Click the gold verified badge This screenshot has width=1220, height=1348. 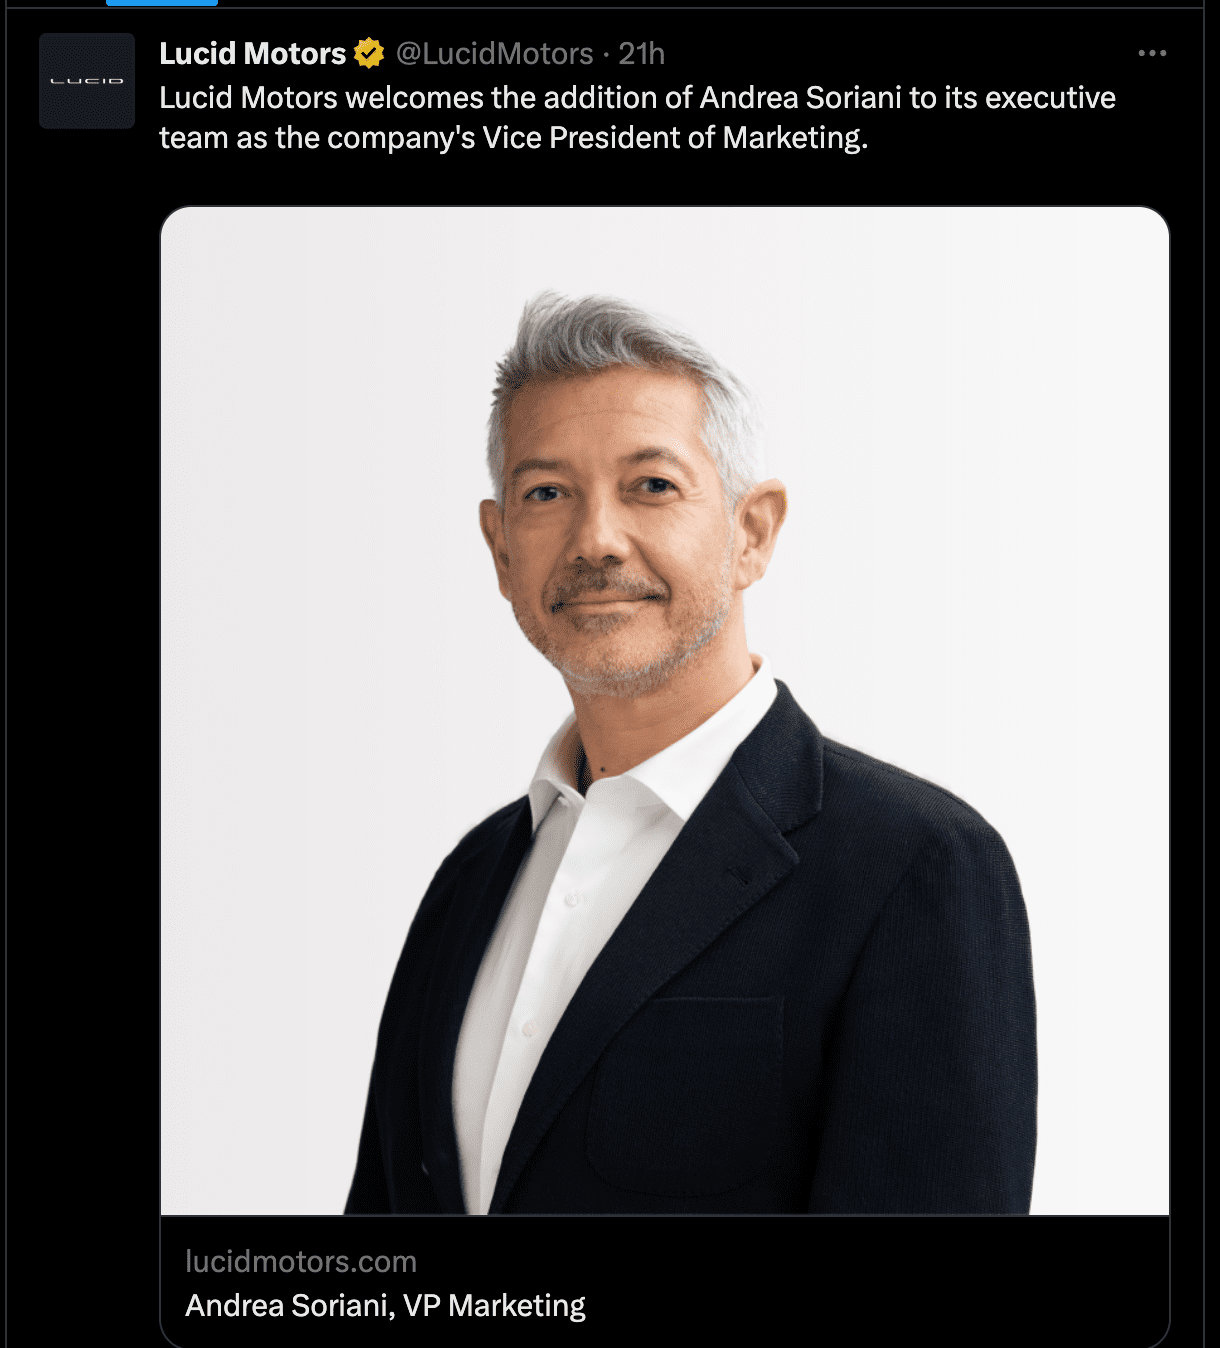369,53
